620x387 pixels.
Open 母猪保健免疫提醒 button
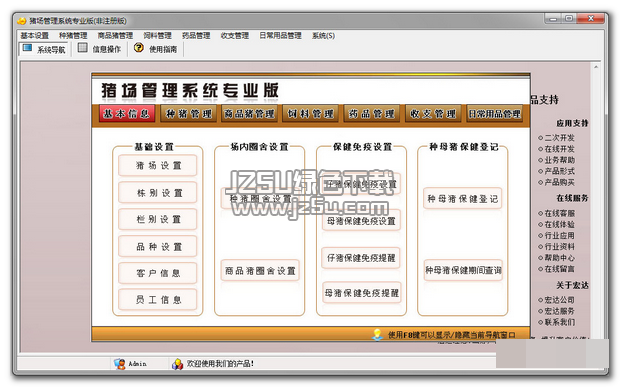coord(361,293)
